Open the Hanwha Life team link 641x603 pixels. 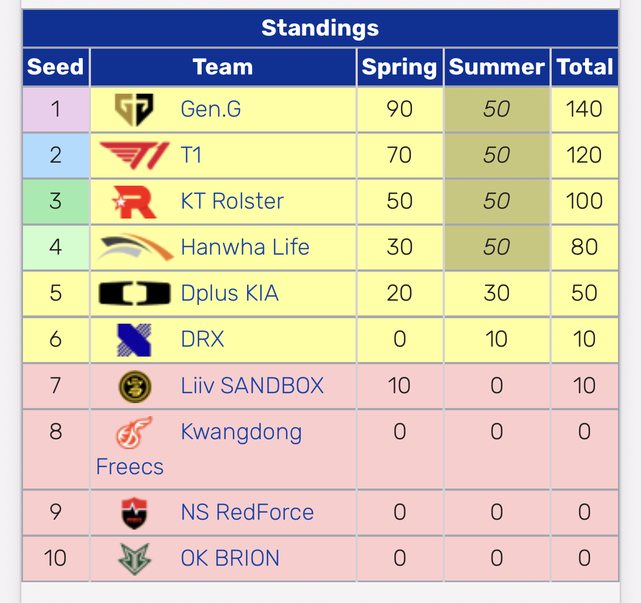coord(245,248)
